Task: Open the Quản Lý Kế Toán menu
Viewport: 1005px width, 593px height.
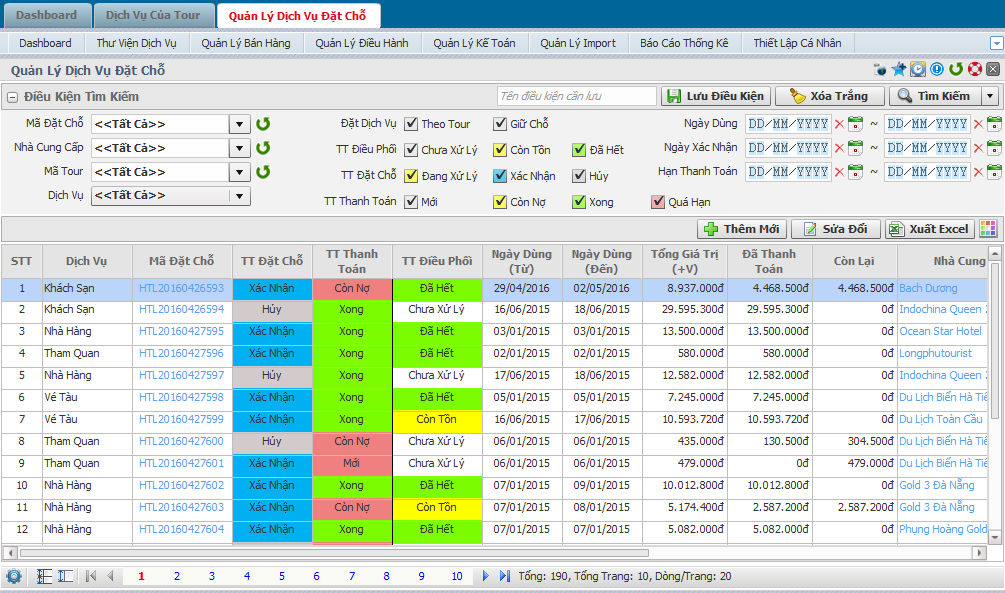Action: coord(474,43)
